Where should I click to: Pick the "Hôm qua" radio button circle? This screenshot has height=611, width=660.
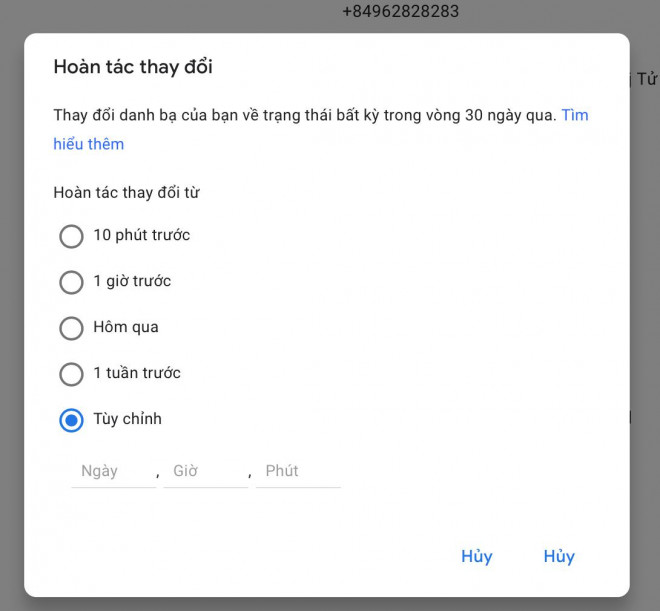coord(71,329)
